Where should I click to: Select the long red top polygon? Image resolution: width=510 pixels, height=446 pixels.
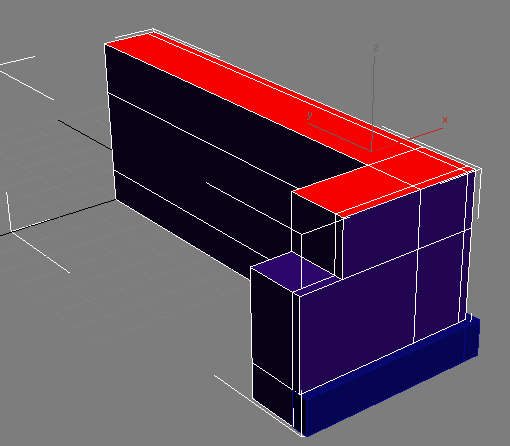coord(253,97)
